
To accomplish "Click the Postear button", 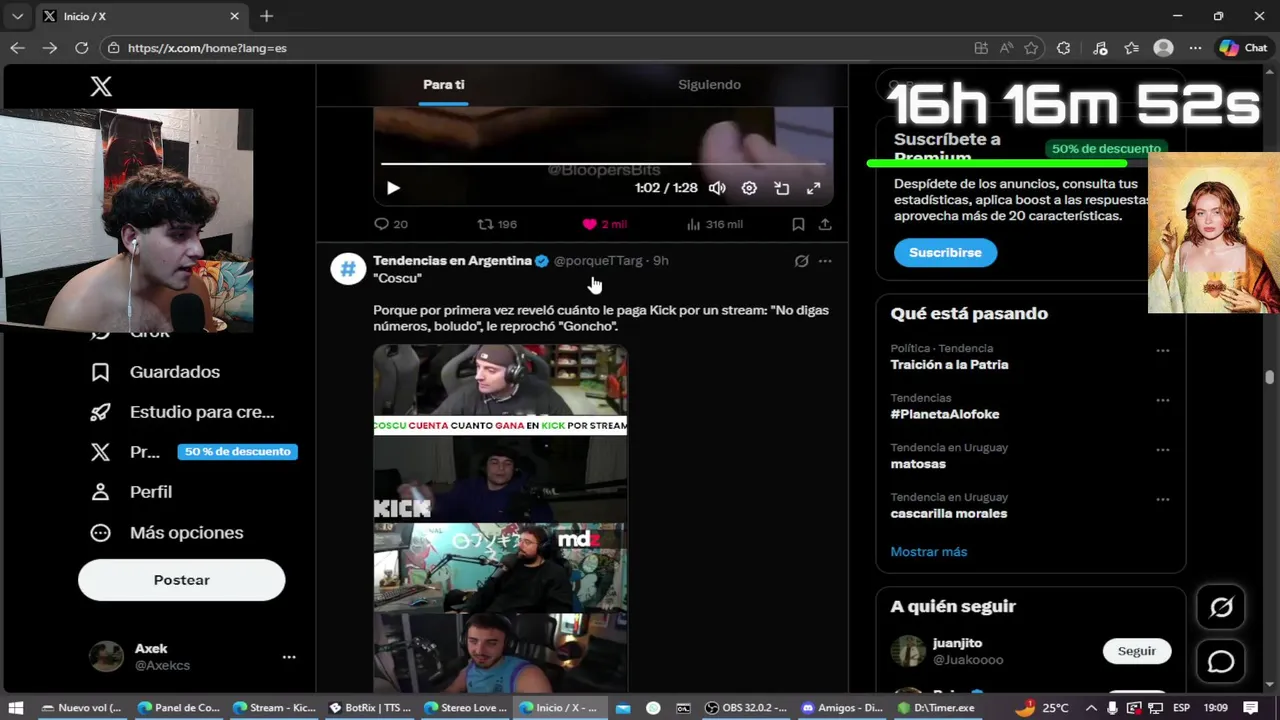I will 182,580.
